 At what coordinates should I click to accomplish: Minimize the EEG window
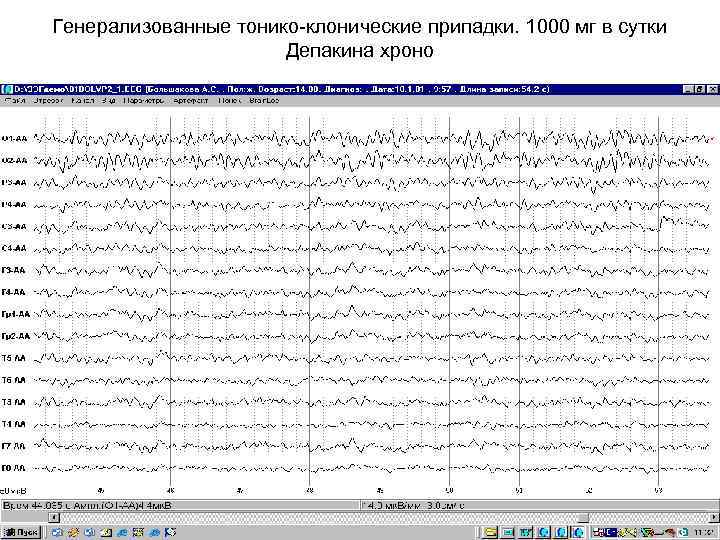[x=687, y=89]
